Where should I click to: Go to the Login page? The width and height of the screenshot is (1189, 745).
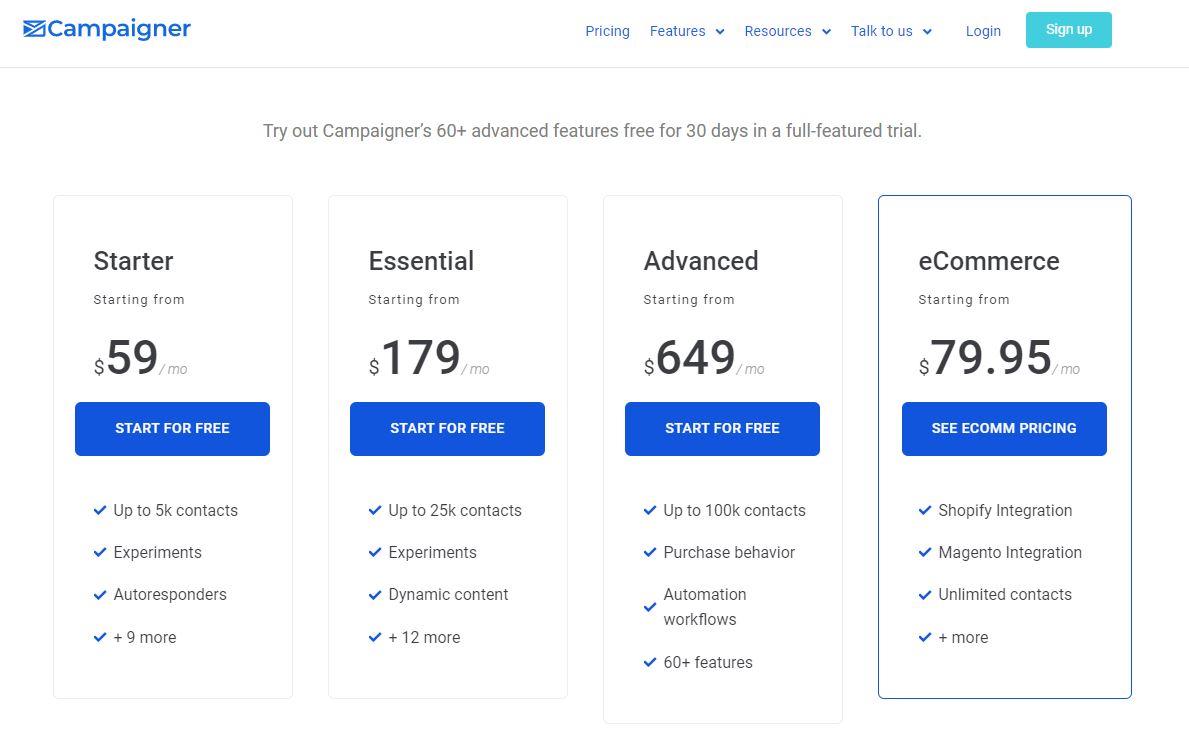tap(983, 31)
